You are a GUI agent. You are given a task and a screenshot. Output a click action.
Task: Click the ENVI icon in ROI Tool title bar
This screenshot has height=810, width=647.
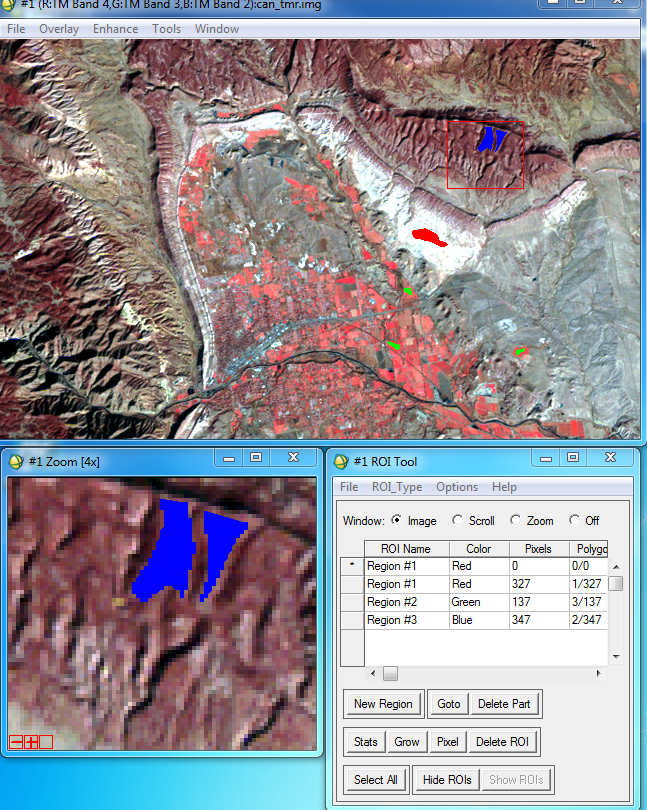pyautogui.click(x=341, y=461)
